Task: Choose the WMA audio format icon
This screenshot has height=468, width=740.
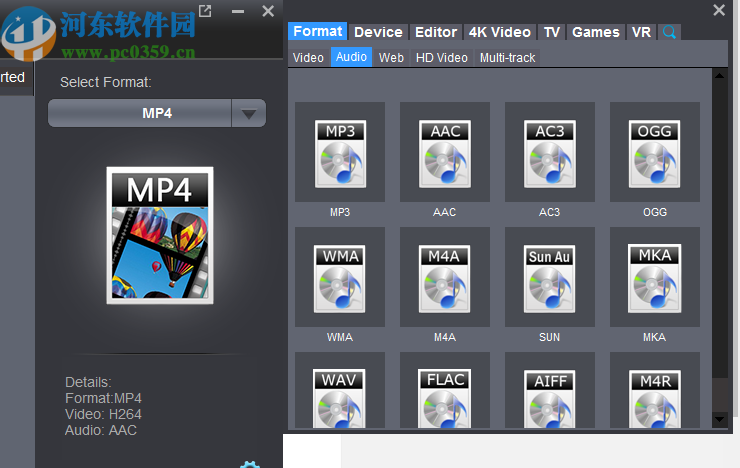Action: [x=340, y=277]
